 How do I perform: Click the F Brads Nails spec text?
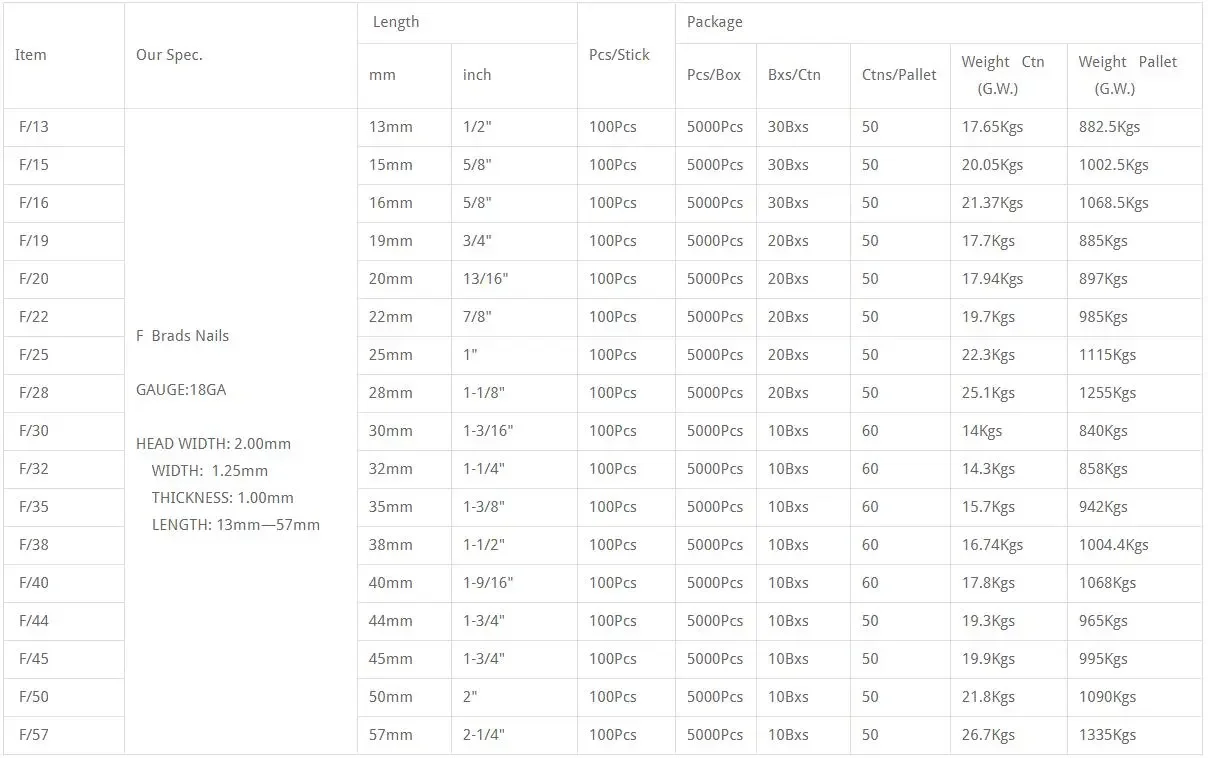182,336
